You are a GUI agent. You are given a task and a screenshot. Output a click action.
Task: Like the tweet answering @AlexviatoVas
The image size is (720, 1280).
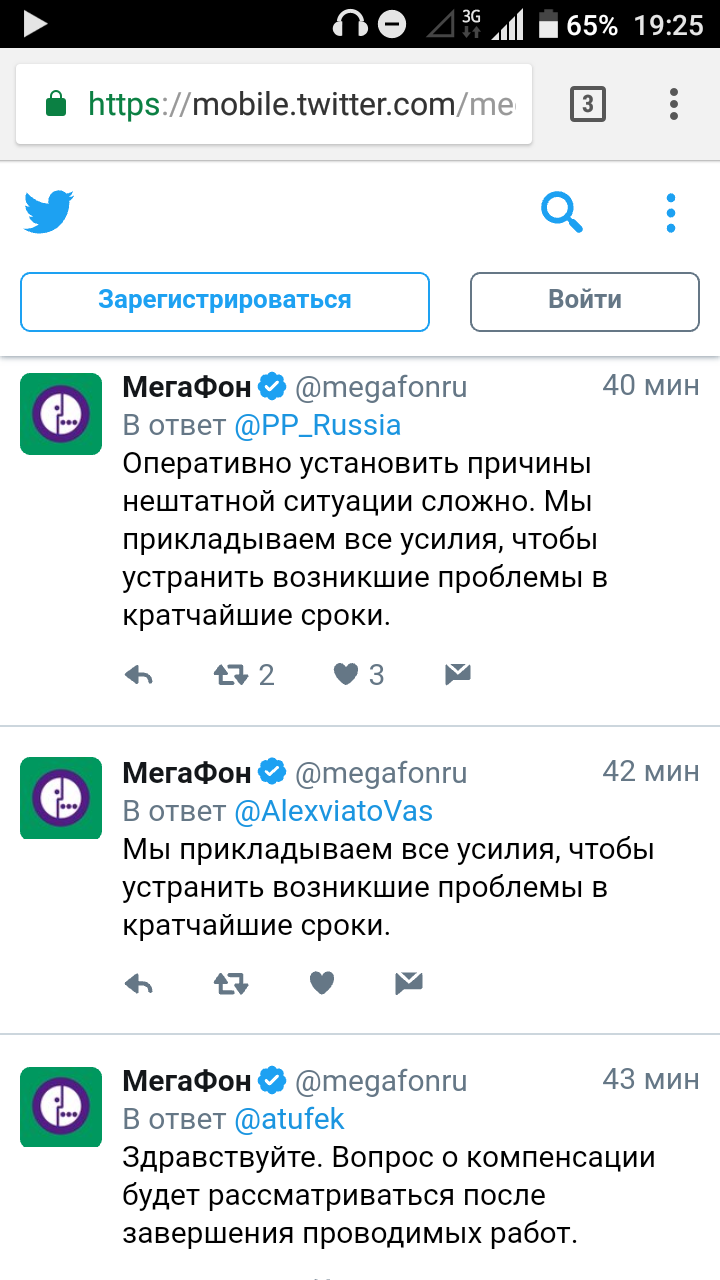[321, 984]
